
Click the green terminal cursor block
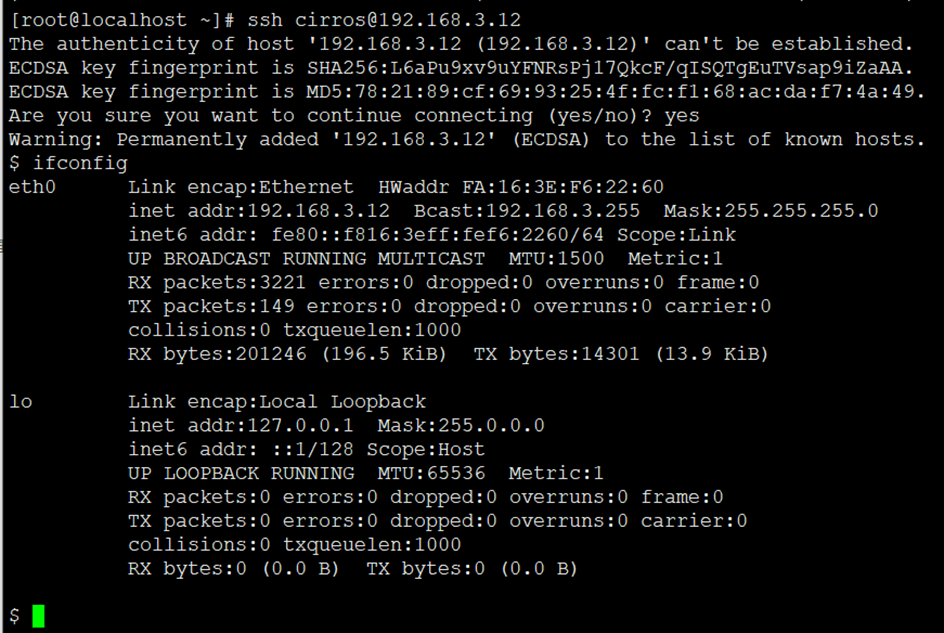tap(38, 616)
